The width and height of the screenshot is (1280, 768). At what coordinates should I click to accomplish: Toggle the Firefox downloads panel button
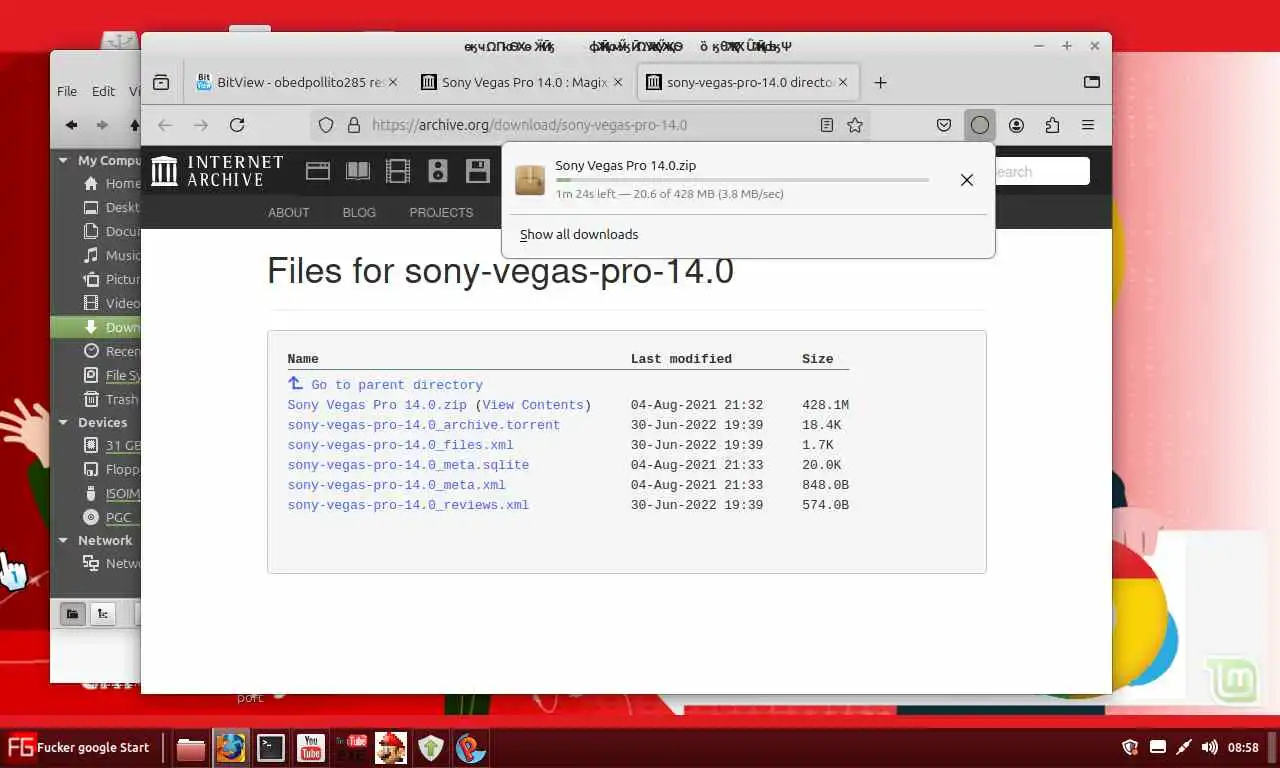(x=980, y=125)
